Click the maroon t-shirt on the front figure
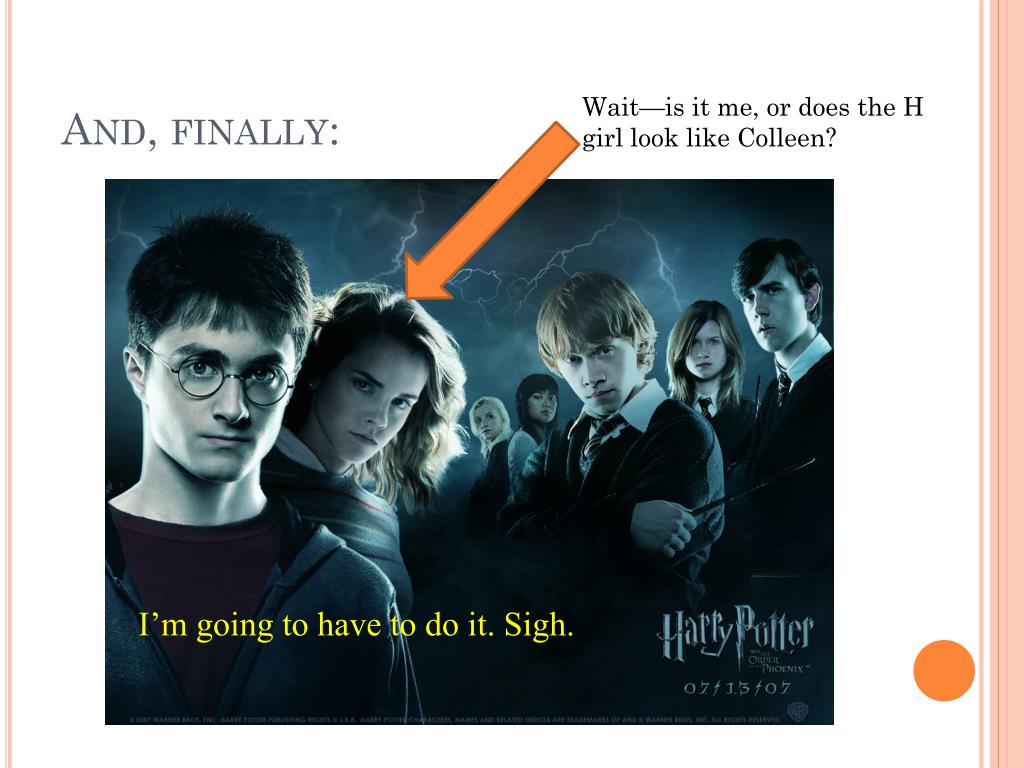This screenshot has height=768, width=1024. [196, 575]
